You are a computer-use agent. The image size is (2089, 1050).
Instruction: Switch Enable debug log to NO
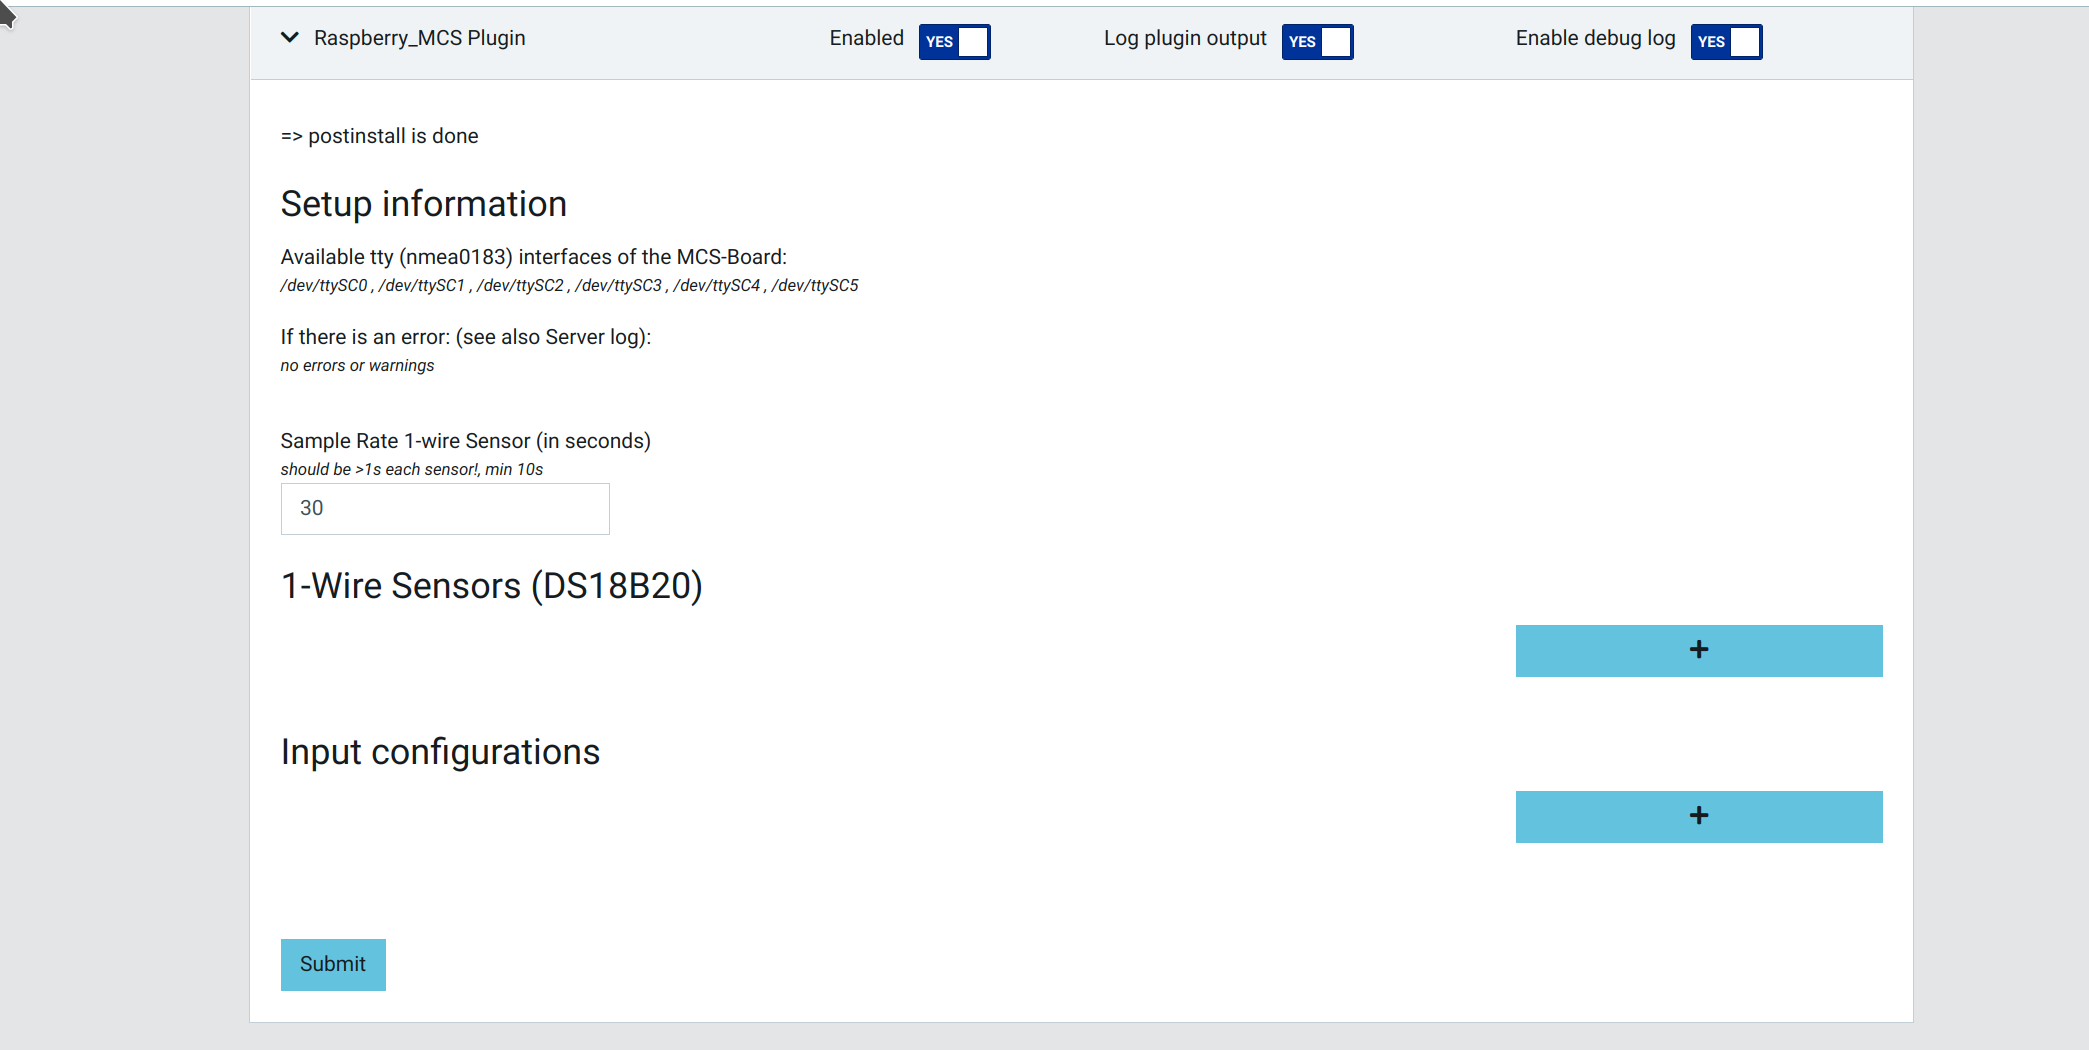1726,41
